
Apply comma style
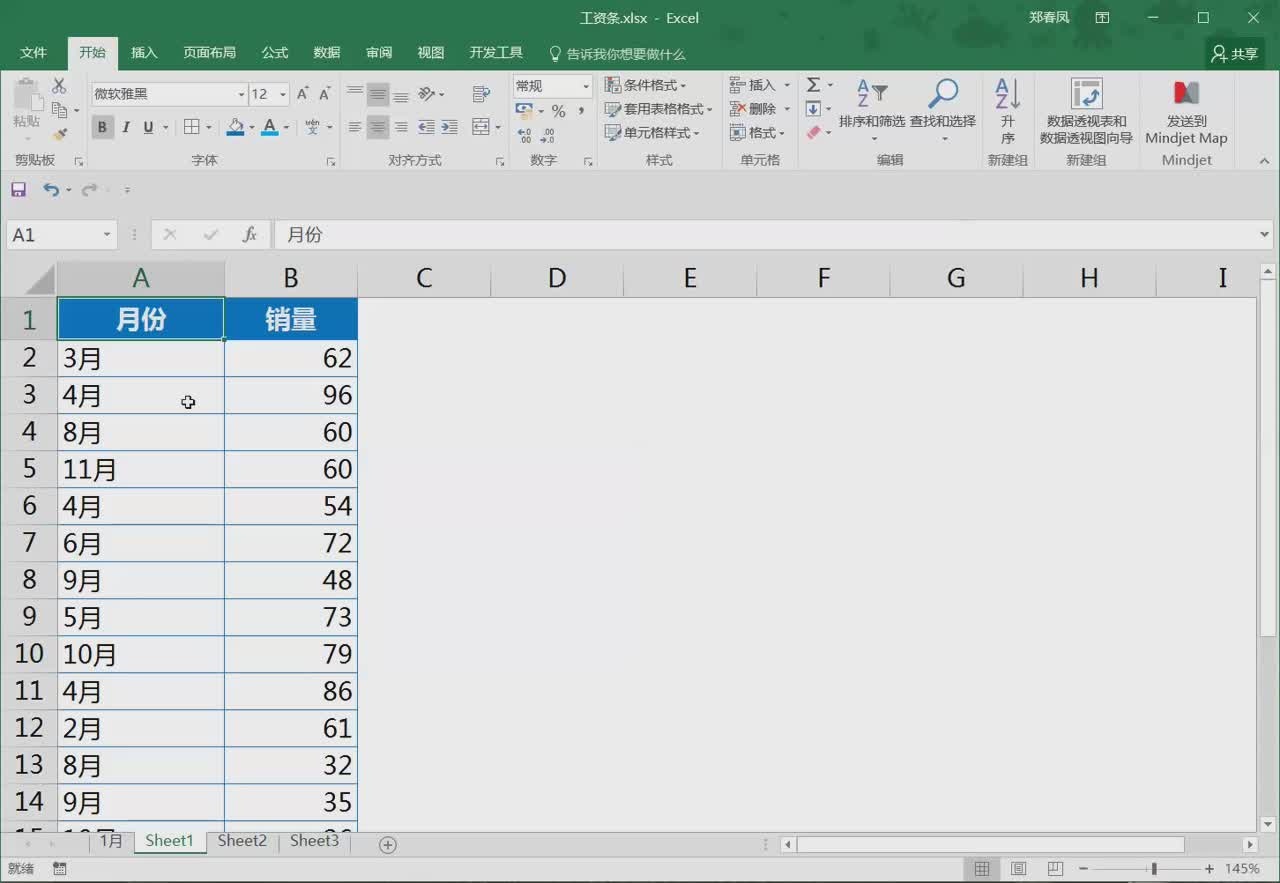pyautogui.click(x=581, y=111)
